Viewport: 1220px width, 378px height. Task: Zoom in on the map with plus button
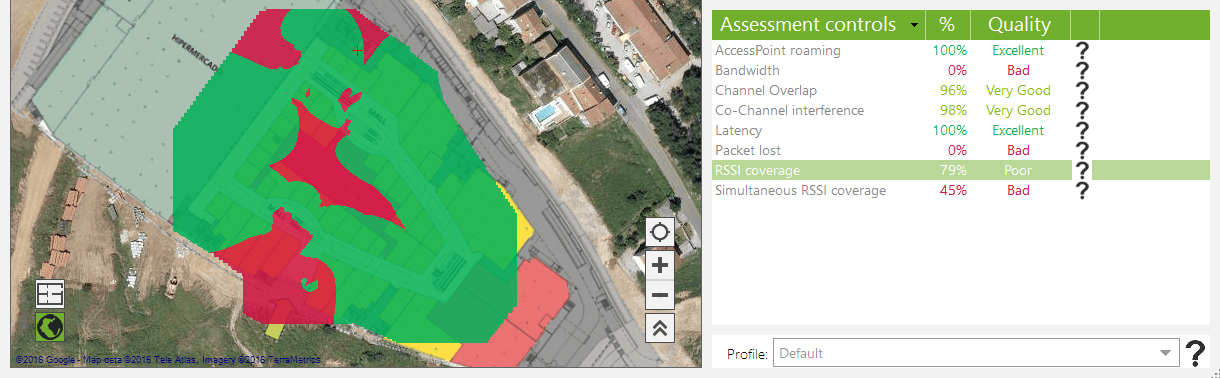coord(660,265)
